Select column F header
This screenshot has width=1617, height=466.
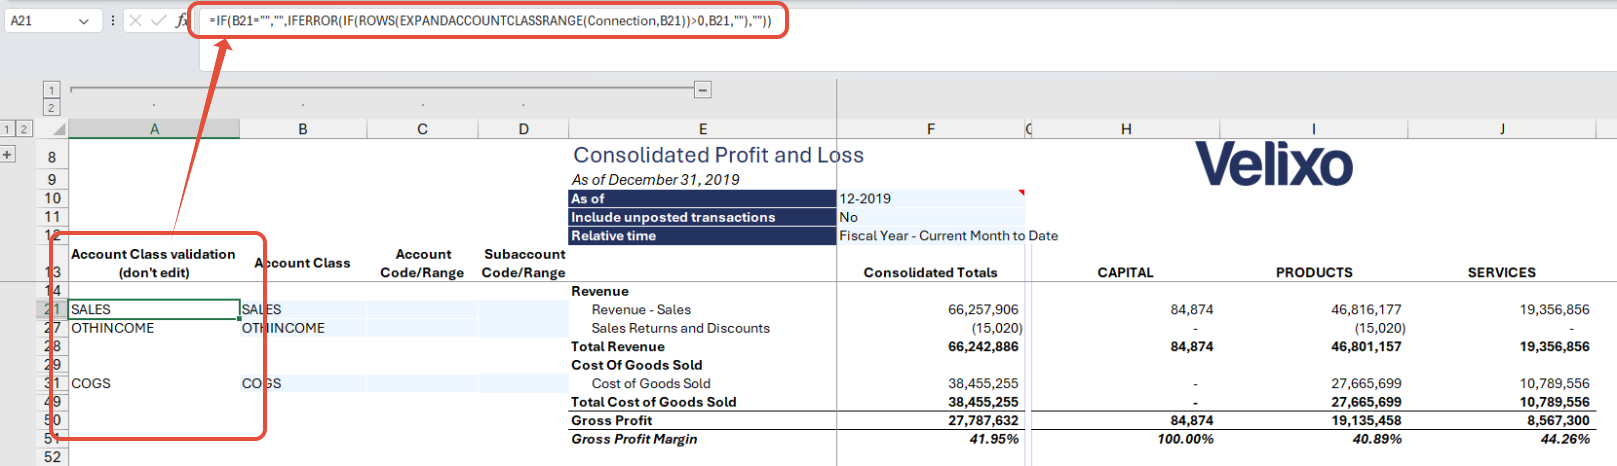931,129
